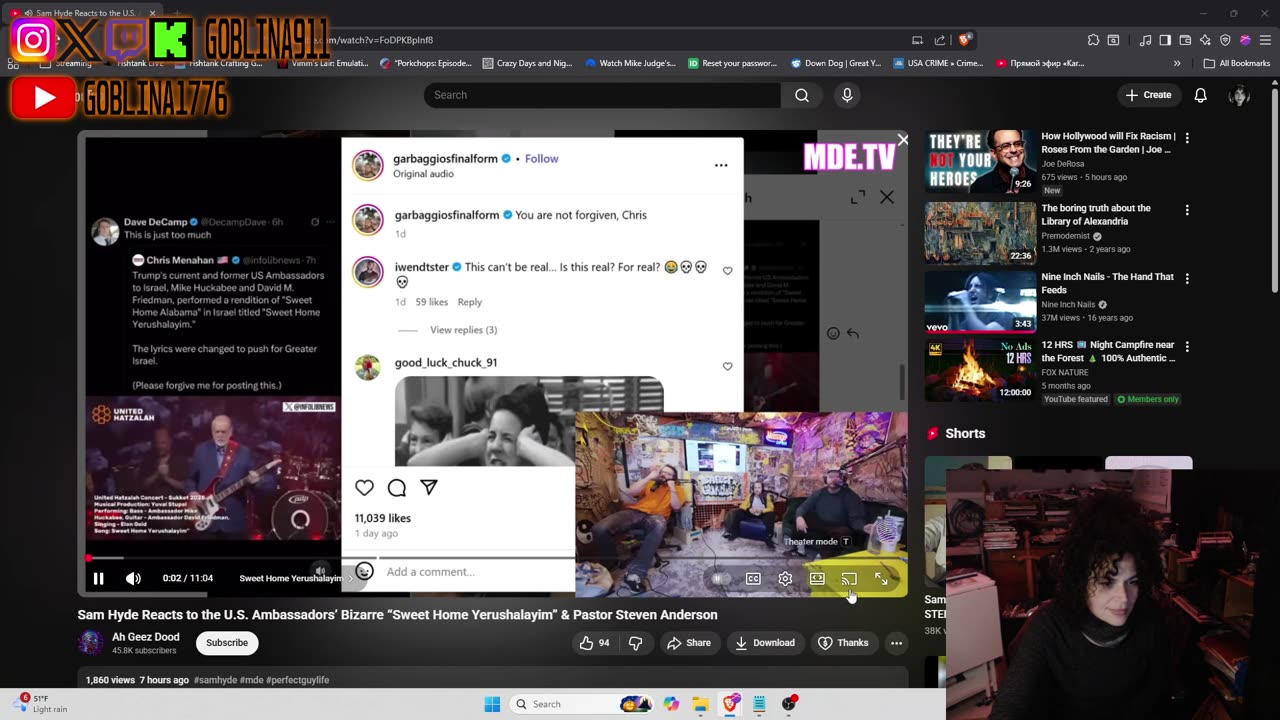The height and width of the screenshot is (720, 1280).
Task: Subscribe to Ah Geez Dood
Action: point(227,643)
